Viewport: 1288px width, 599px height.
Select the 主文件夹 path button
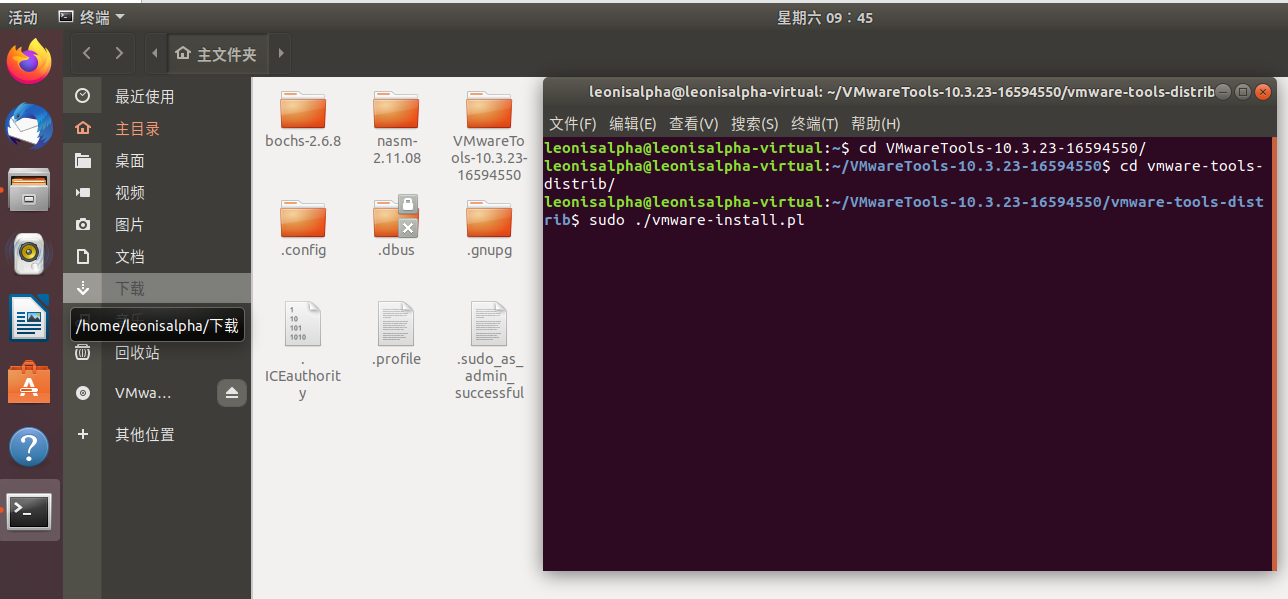tap(217, 54)
